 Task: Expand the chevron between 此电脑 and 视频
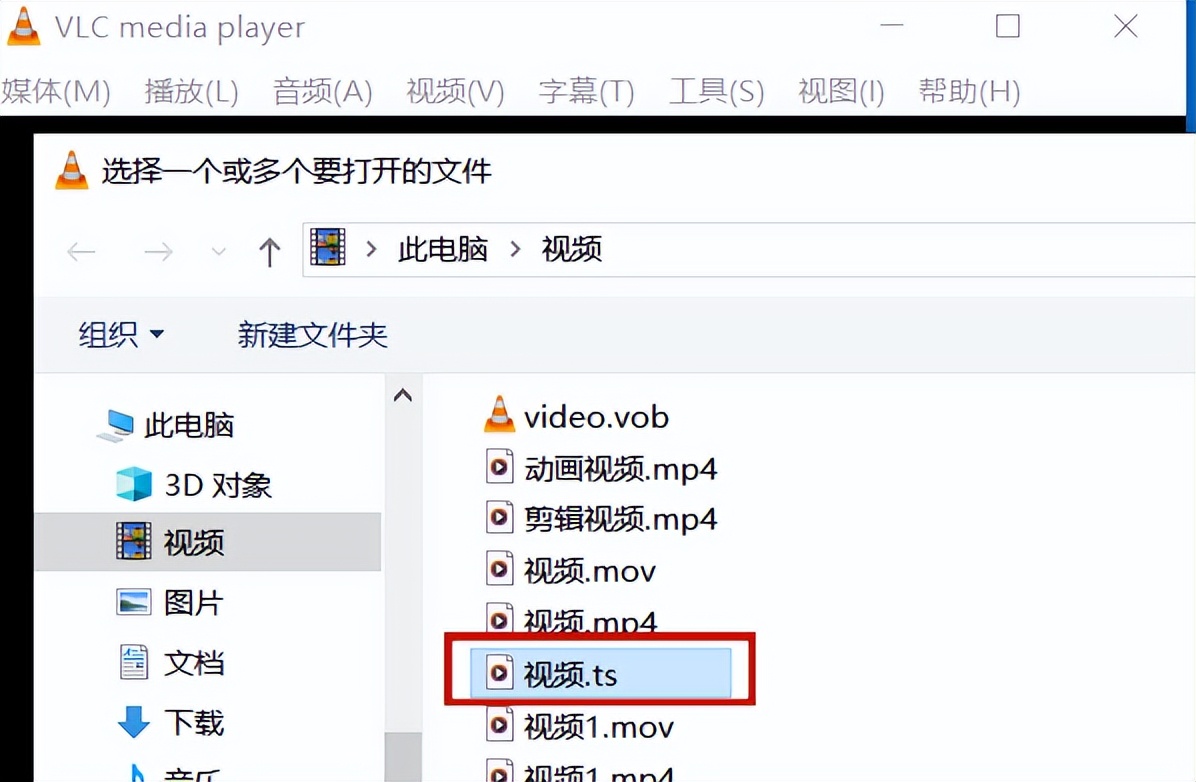point(516,249)
